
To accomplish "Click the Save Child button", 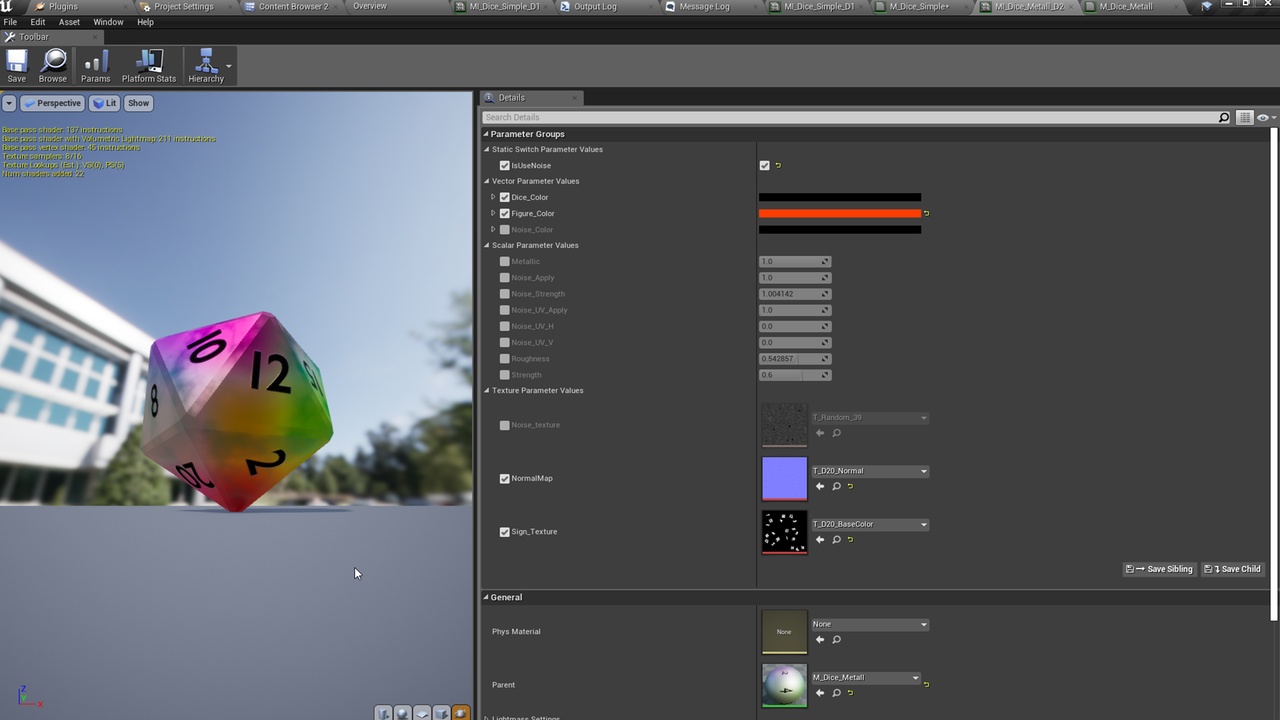I will pos(1233,569).
